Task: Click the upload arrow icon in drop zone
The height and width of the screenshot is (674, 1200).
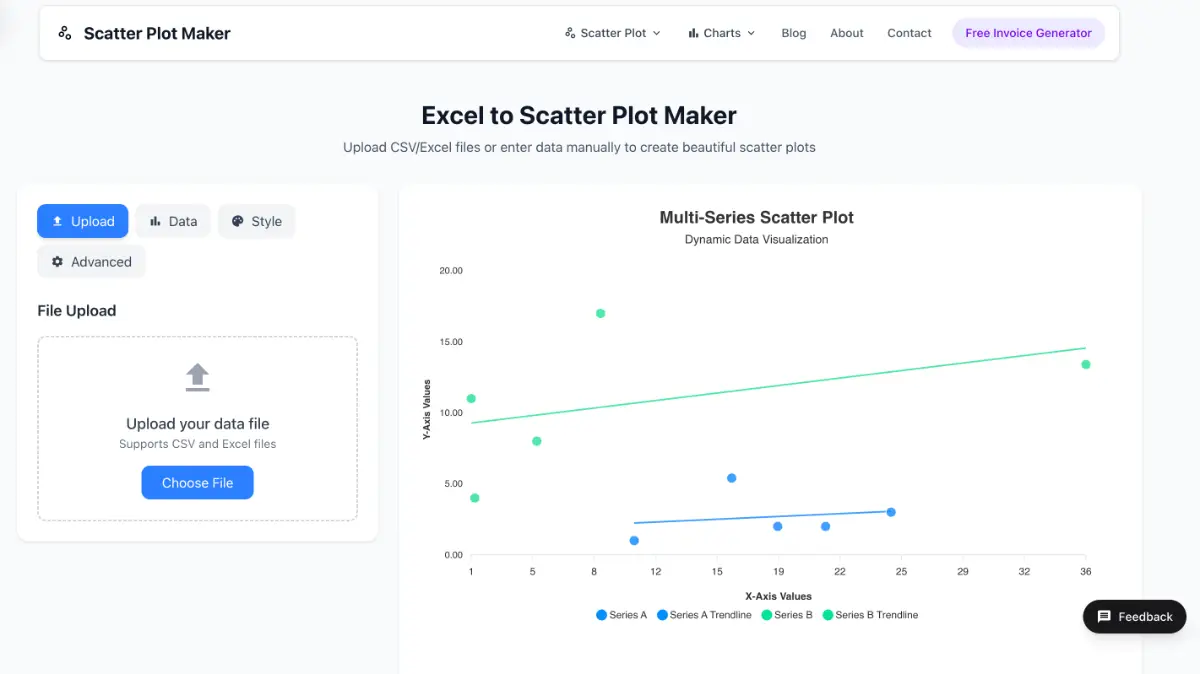Action: [198, 377]
